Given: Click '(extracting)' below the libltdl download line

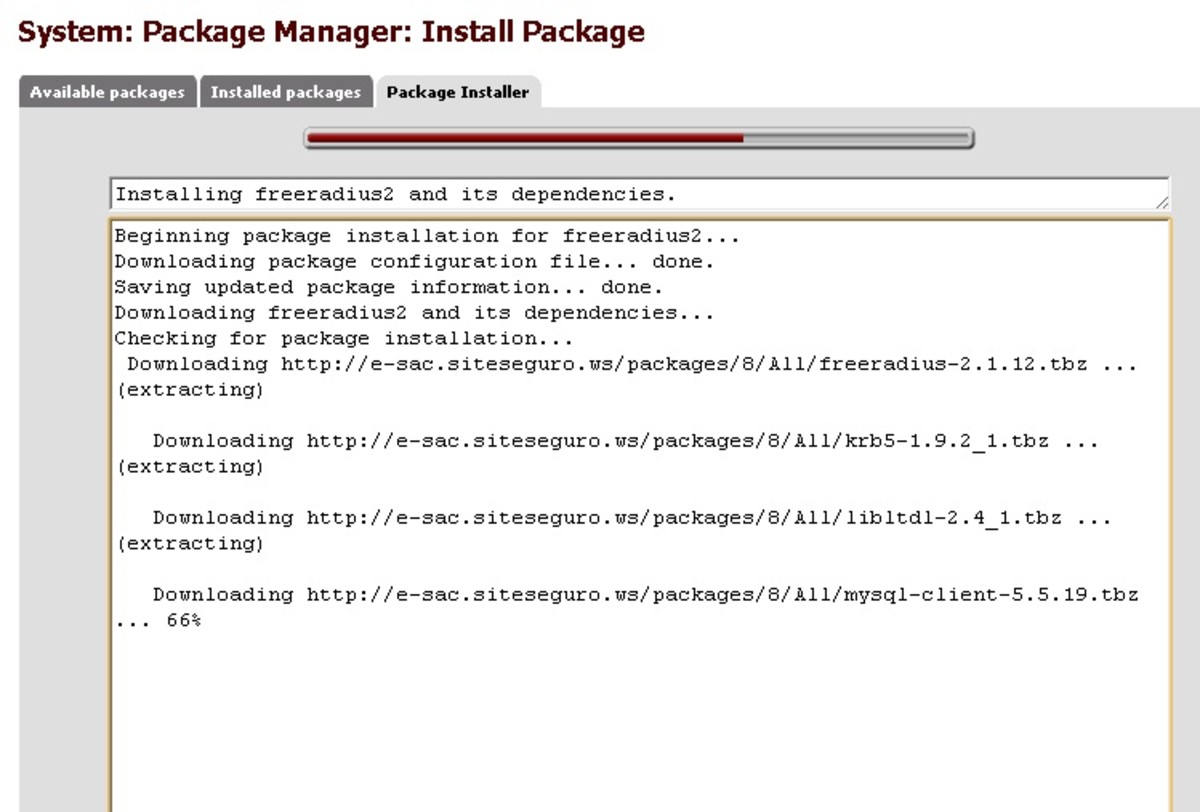Looking at the screenshot, I should point(190,544).
